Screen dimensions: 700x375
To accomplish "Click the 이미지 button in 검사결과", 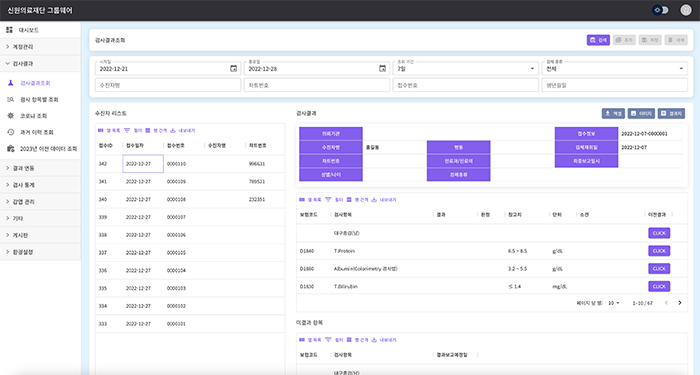I will point(641,113).
